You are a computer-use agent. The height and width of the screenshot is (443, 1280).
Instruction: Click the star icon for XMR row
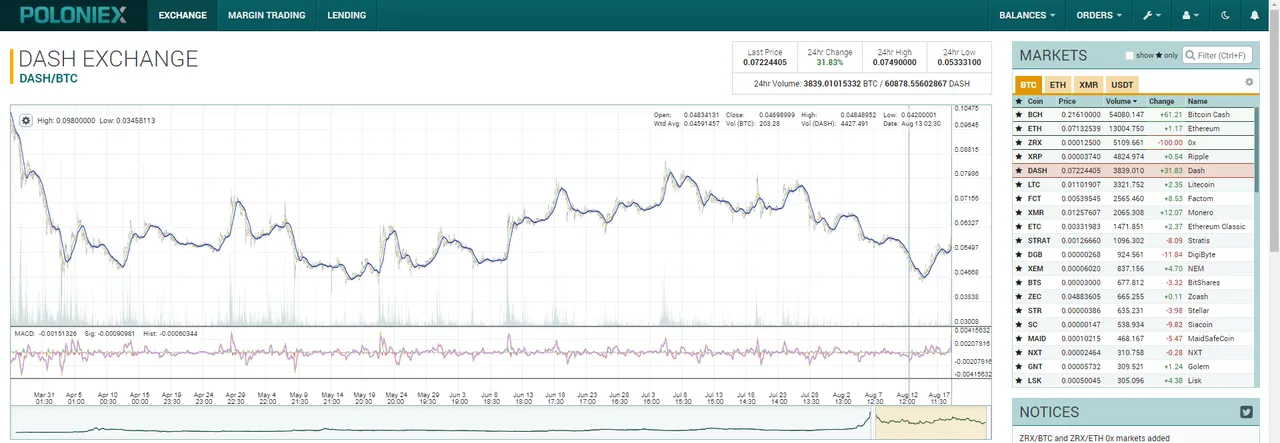tap(1019, 213)
